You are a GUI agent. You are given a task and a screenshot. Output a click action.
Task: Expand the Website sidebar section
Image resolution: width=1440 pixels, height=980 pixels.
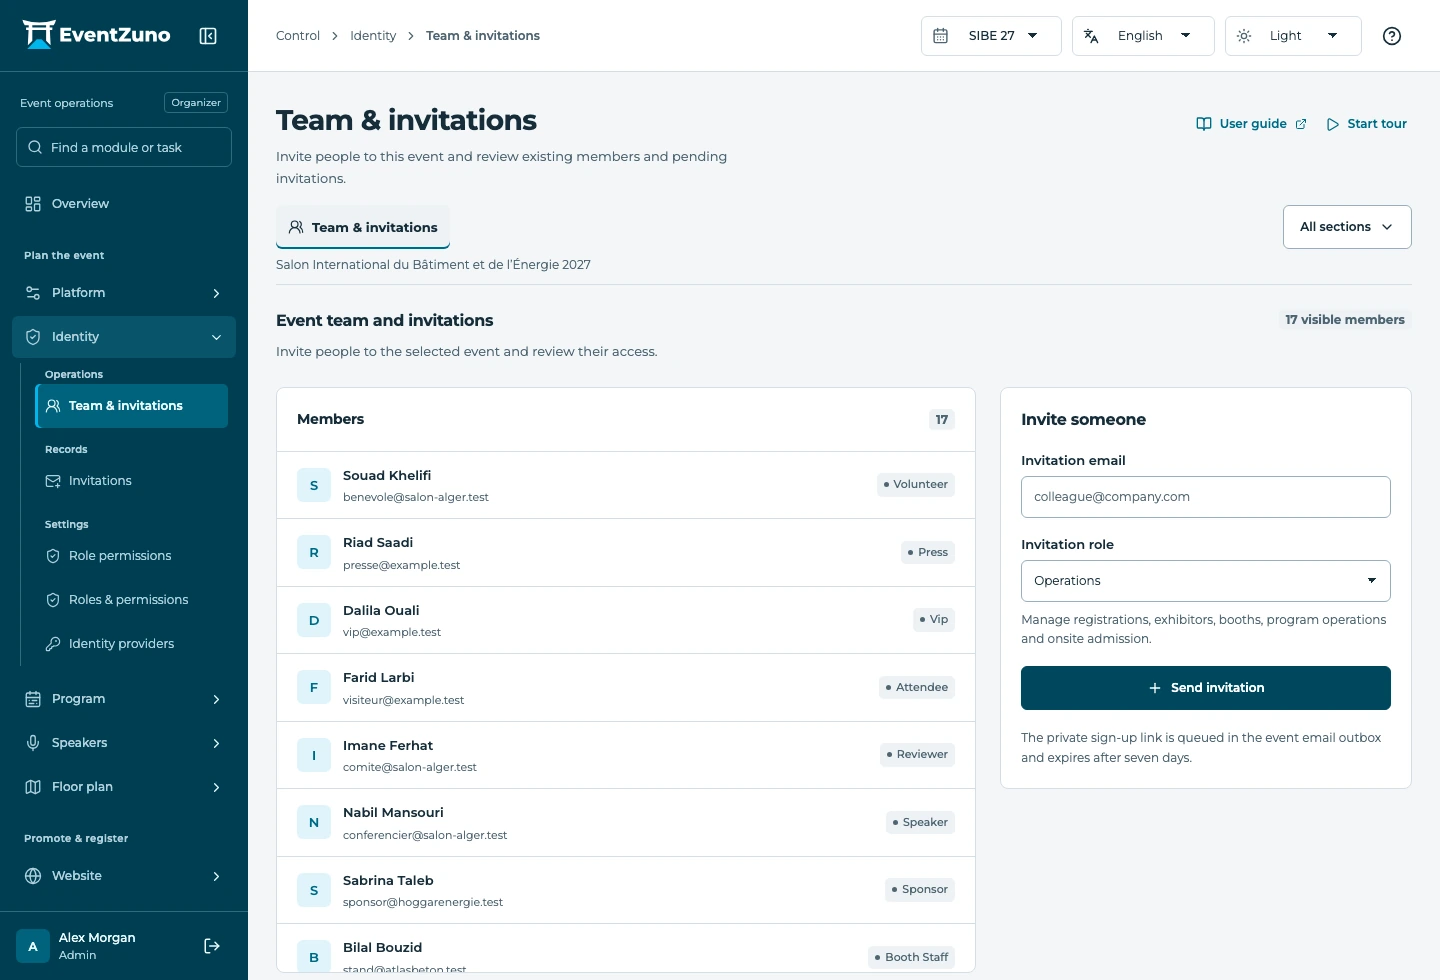tap(124, 876)
